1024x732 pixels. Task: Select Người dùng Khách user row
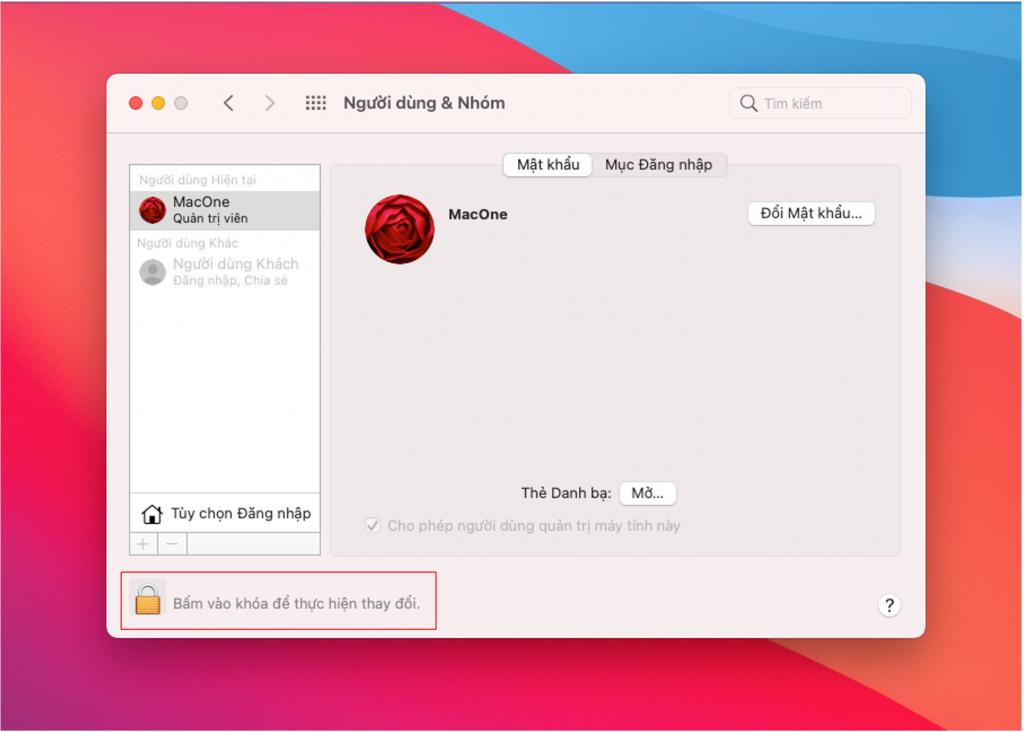click(x=225, y=272)
